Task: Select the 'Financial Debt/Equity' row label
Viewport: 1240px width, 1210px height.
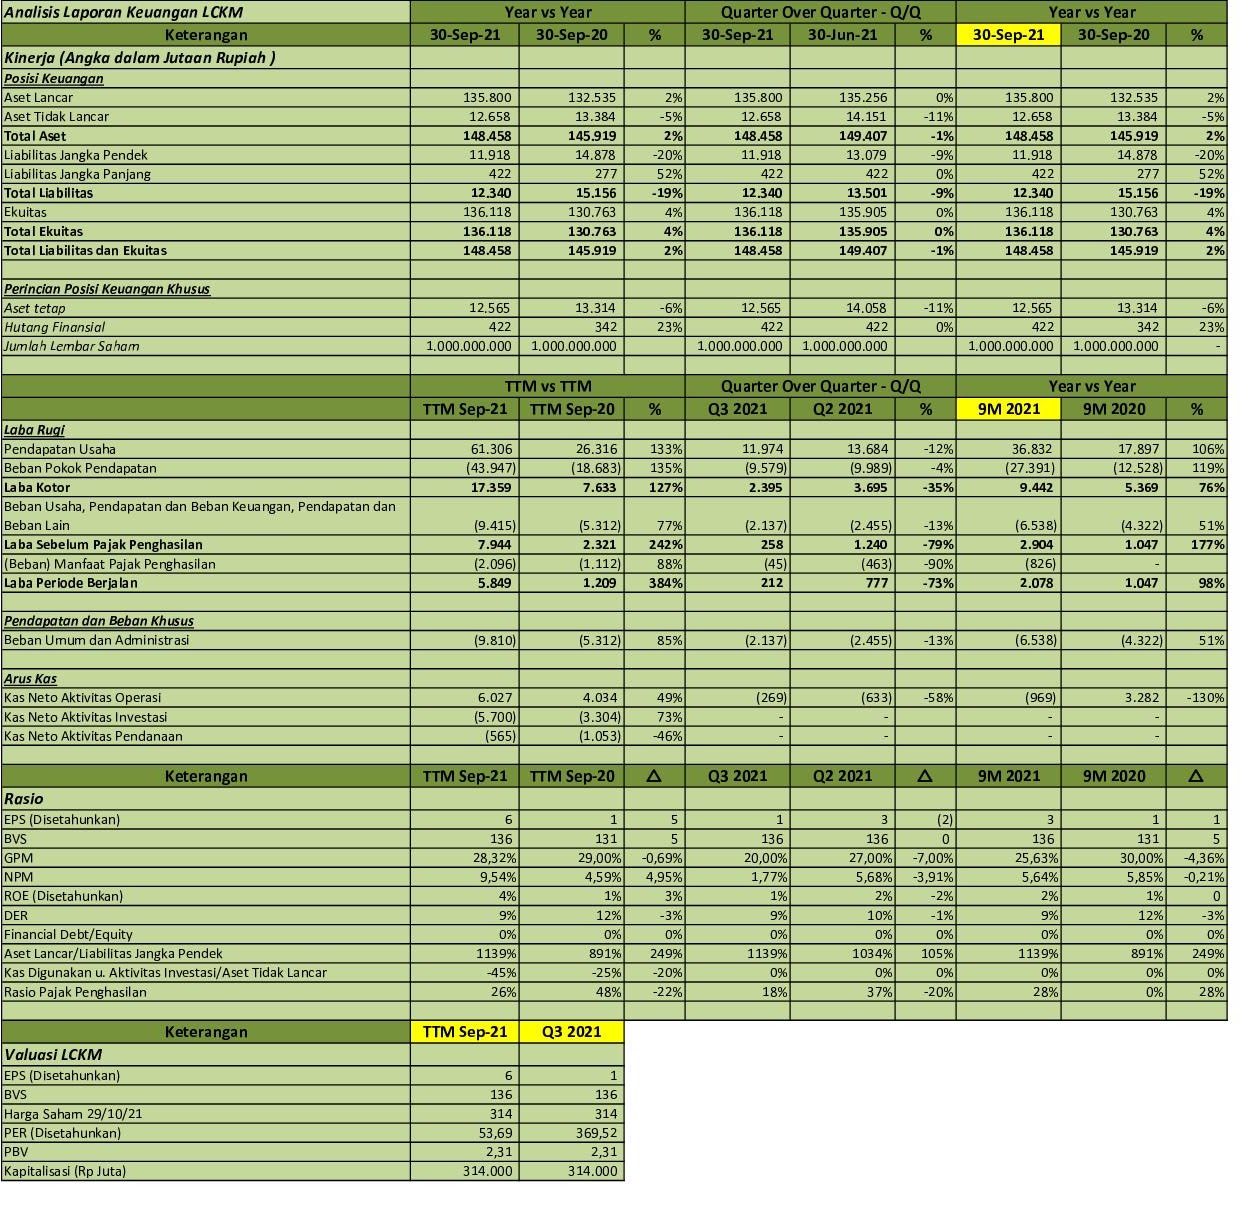Action: point(68,934)
